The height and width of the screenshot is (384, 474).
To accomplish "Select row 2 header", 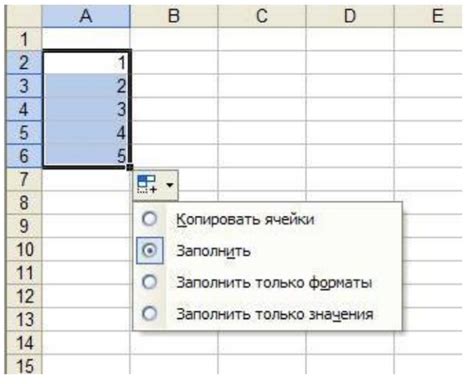I will point(24,62).
